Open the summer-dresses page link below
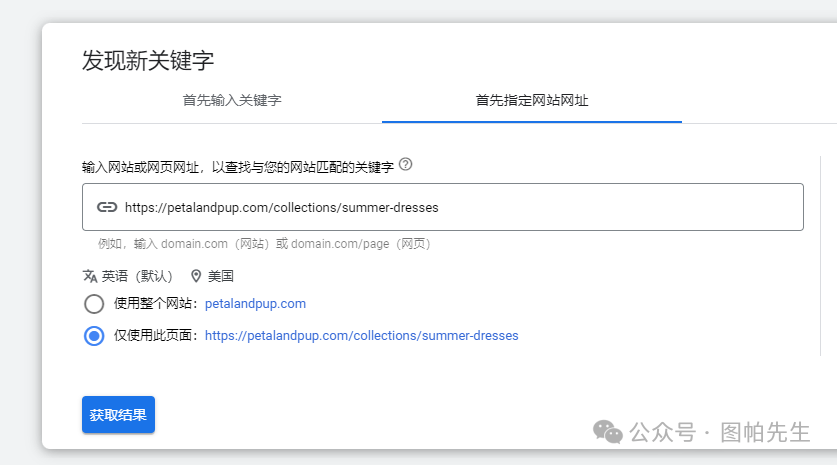The width and height of the screenshot is (837, 465). point(361,336)
